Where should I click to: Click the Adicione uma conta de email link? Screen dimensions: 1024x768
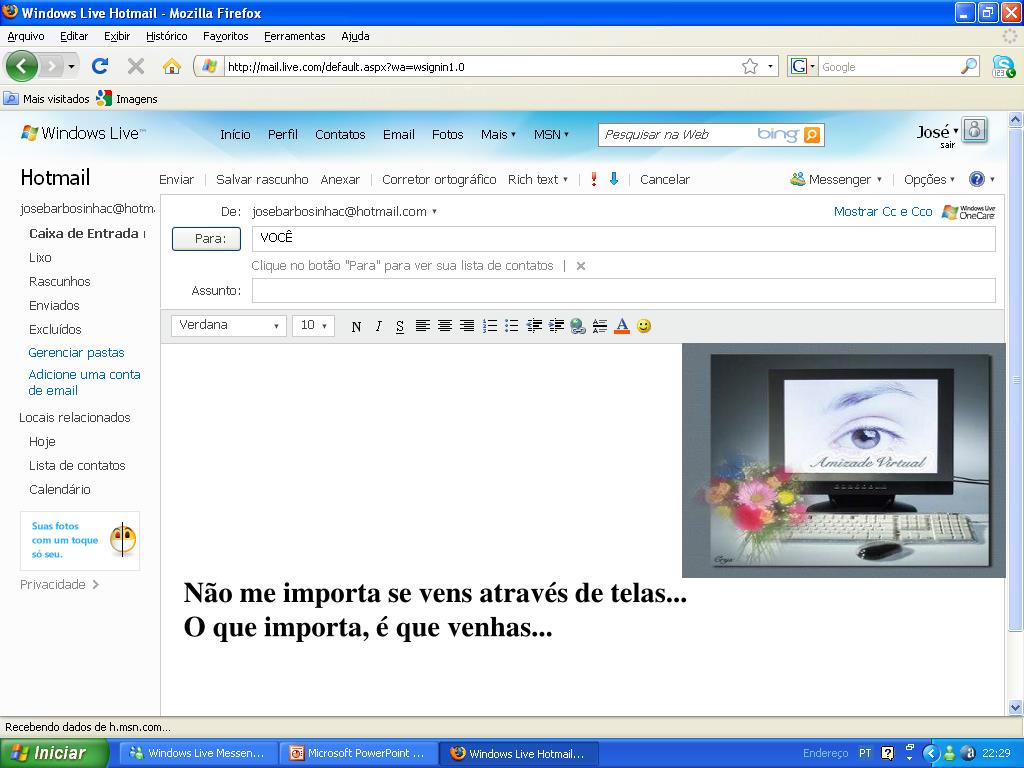tap(84, 382)
